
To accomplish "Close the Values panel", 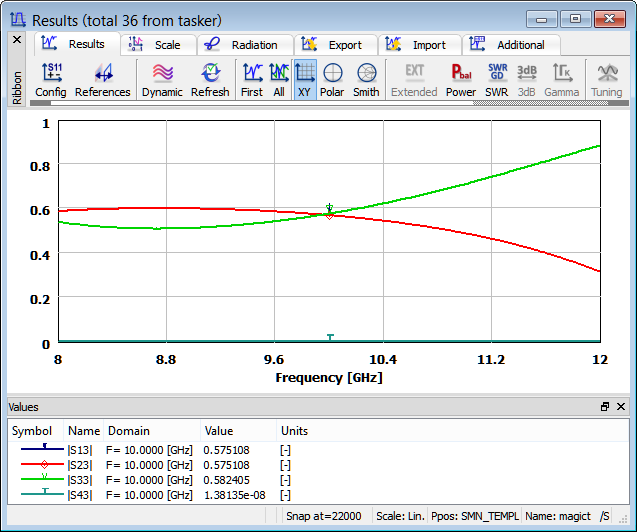I will click(621, 407).
